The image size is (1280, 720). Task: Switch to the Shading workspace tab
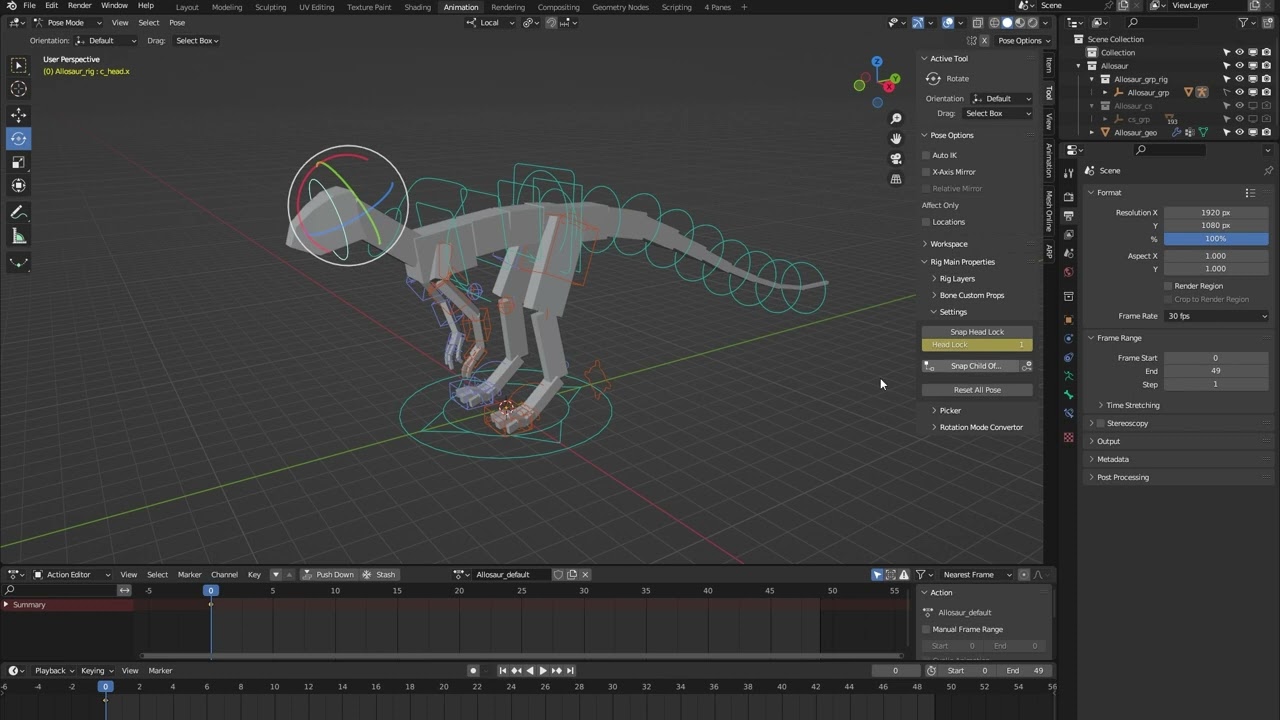(417, 7)
